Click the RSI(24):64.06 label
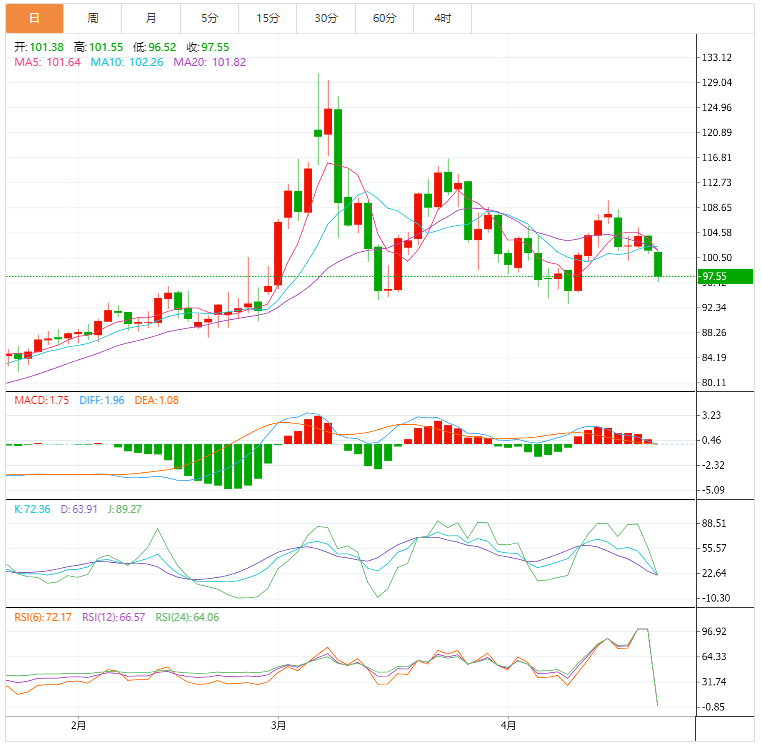Screen dimensions: 762x749 187,617
